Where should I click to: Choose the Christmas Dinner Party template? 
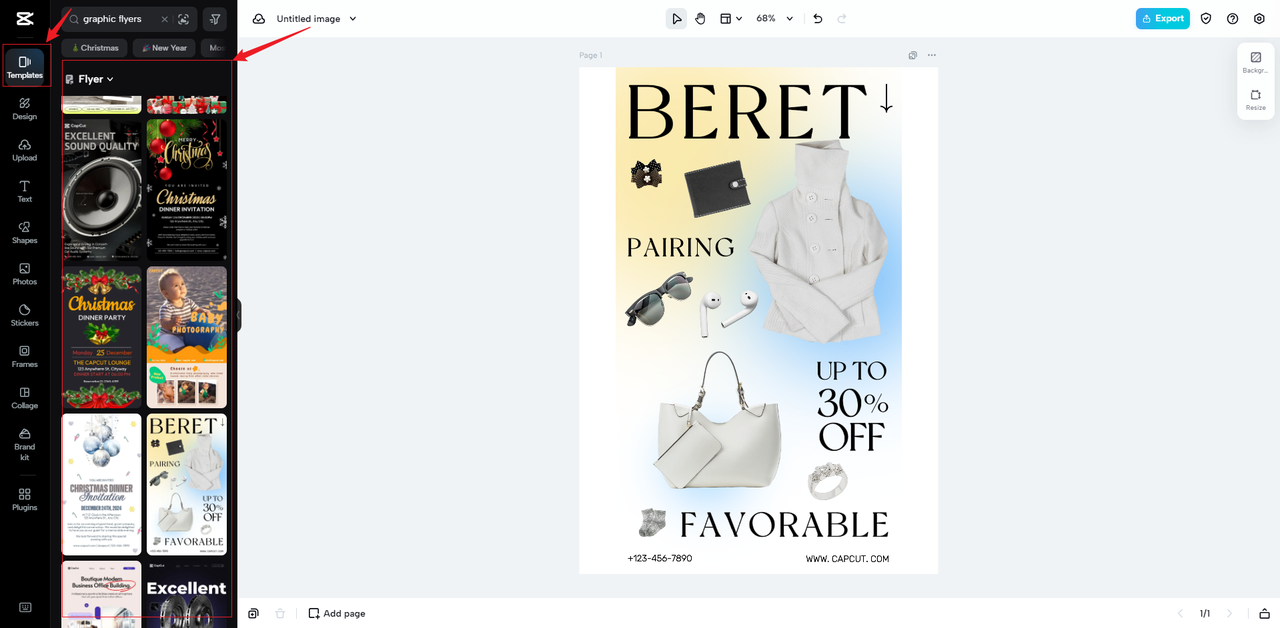(102, 337)
